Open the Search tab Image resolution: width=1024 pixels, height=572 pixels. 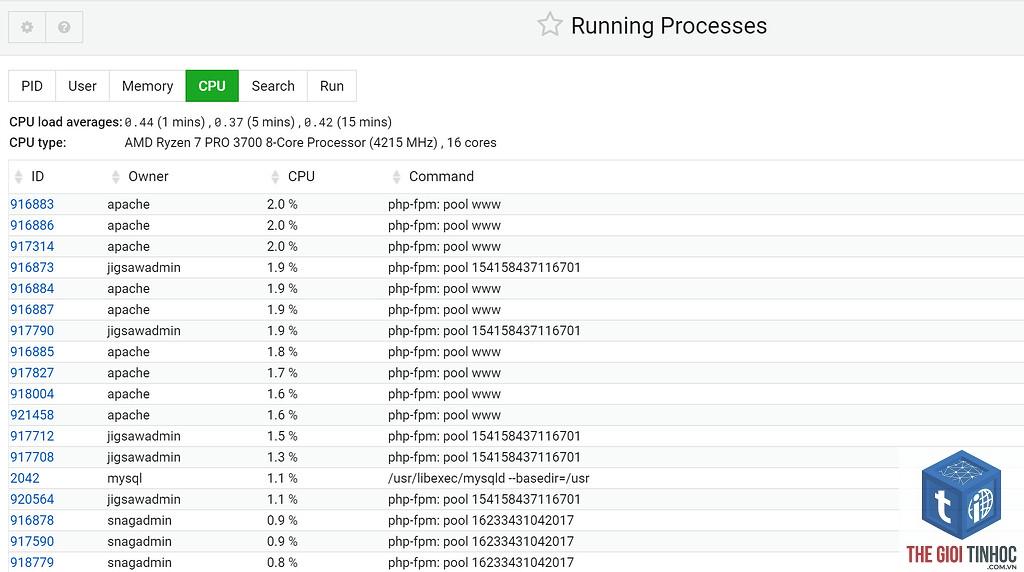273,86
